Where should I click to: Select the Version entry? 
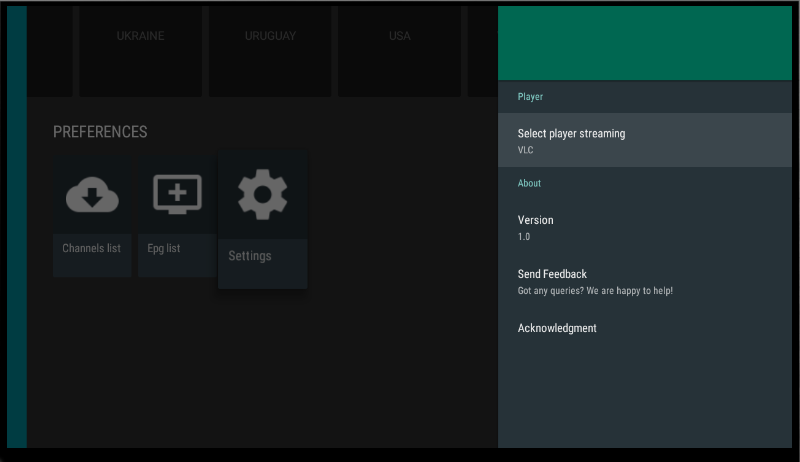click(645, 227)
